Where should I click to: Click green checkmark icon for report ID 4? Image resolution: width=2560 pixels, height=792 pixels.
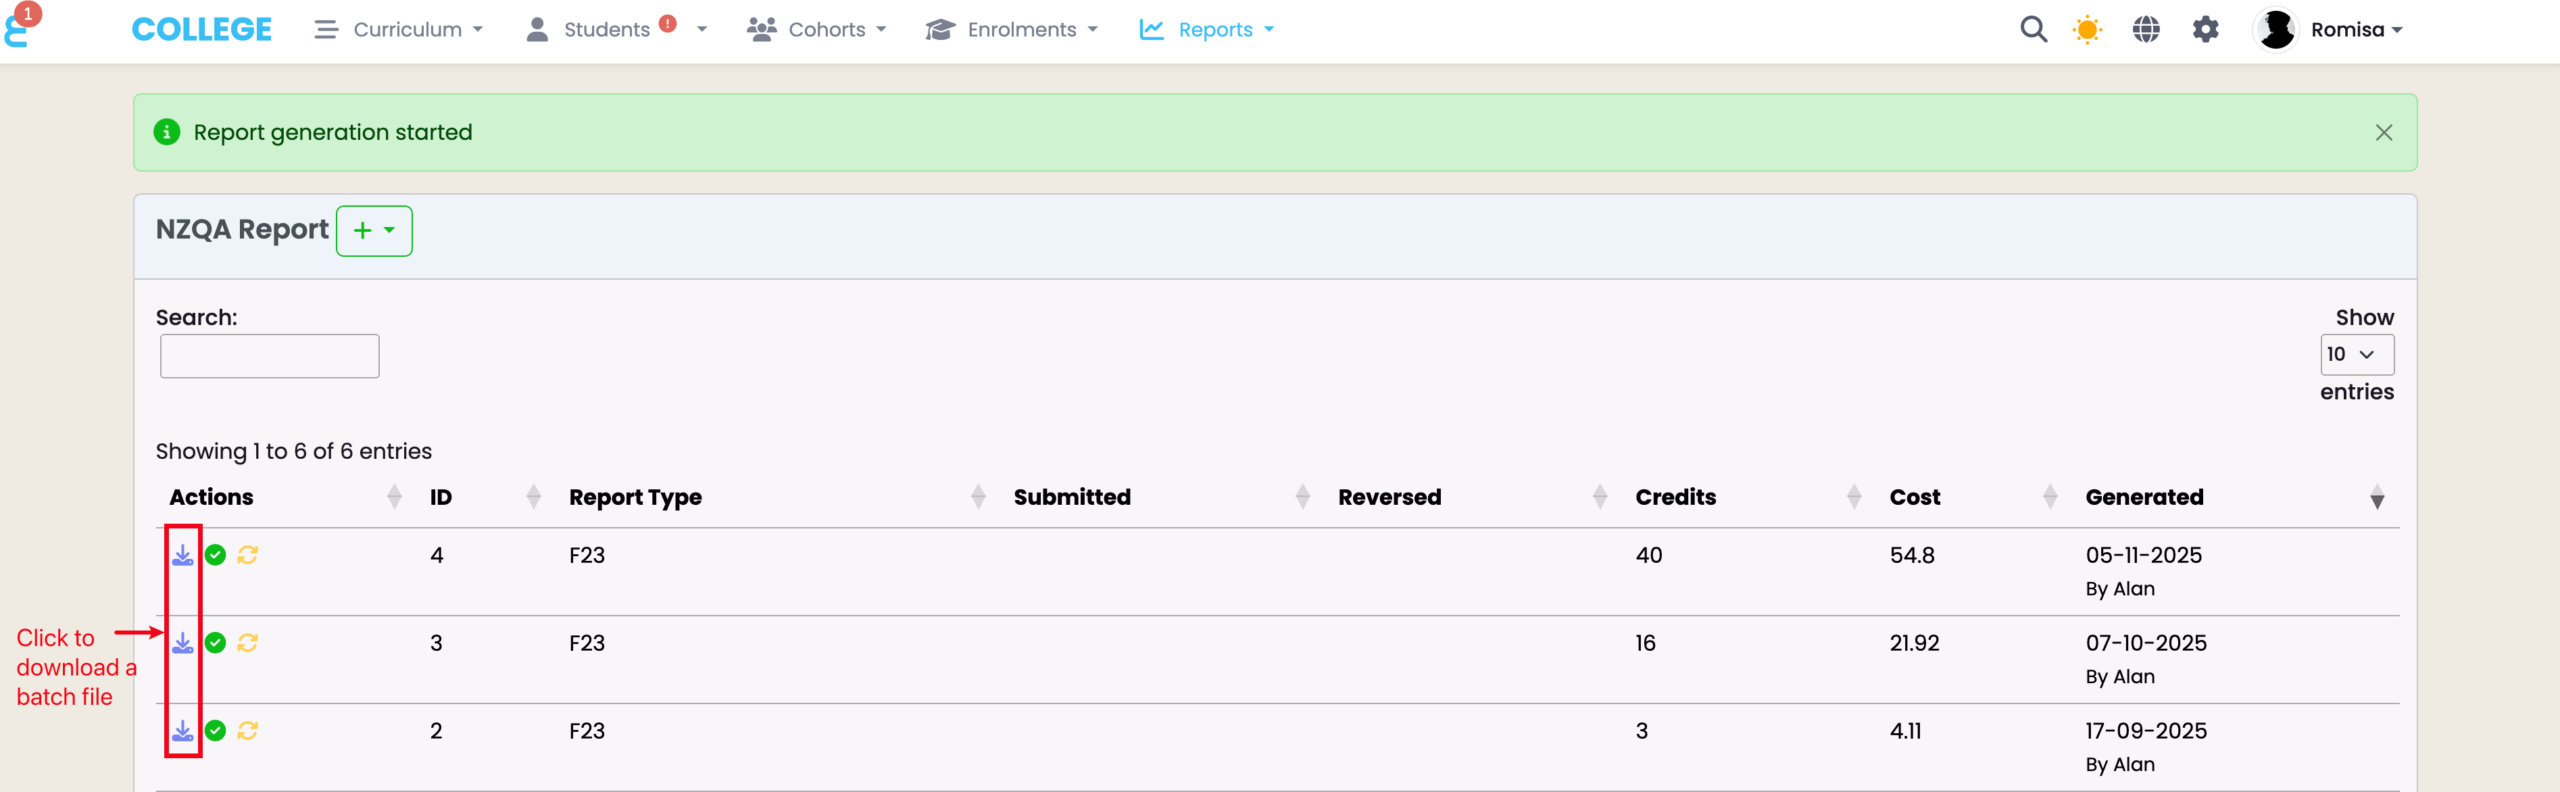215,555
